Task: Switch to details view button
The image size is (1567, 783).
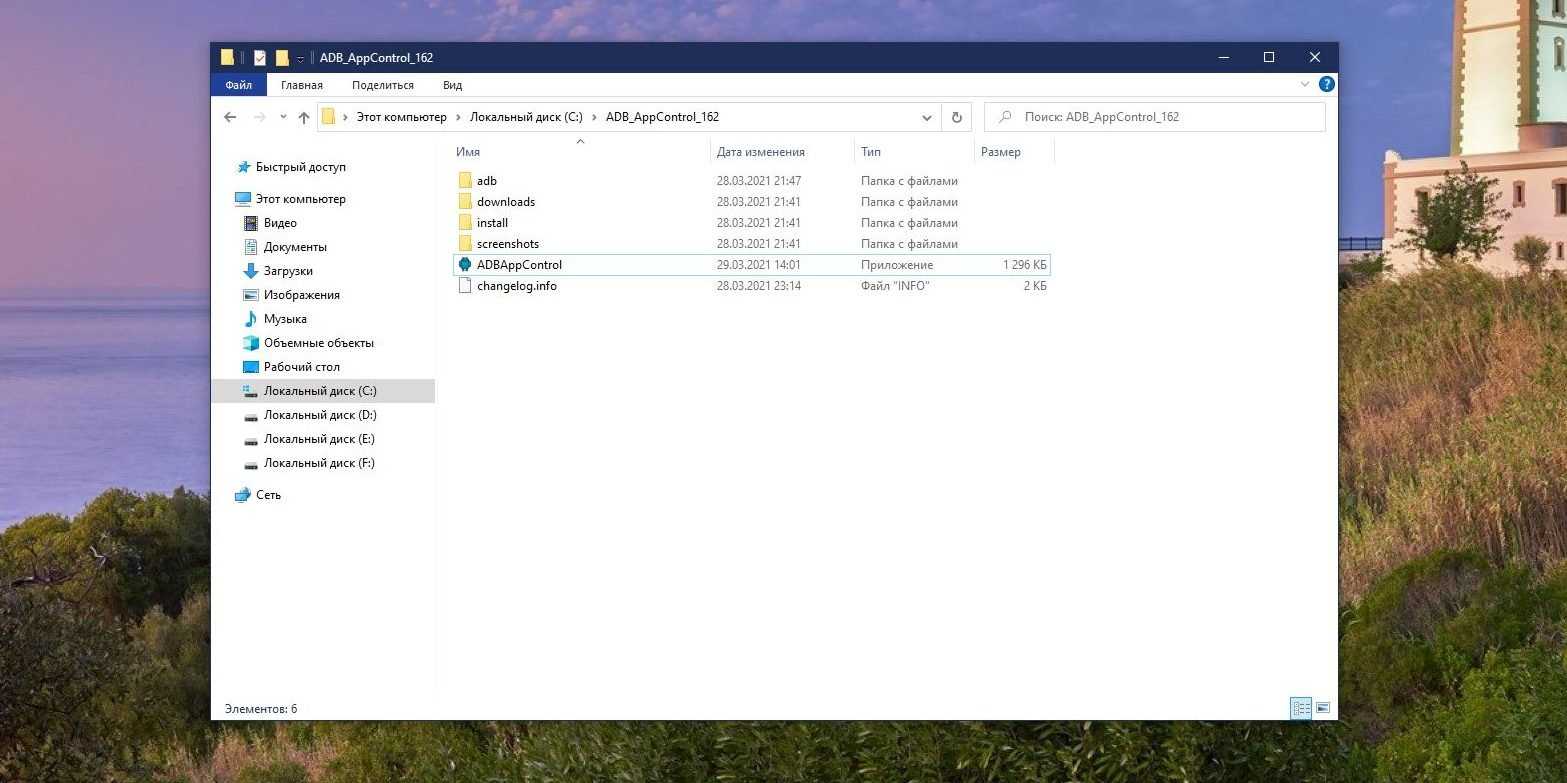Action: (x=1300, y=708)
